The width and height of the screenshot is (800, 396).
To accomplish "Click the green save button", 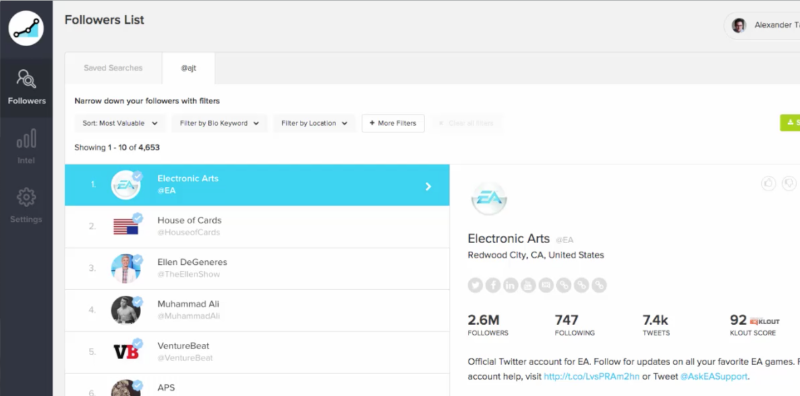I will tap(790, 122).
